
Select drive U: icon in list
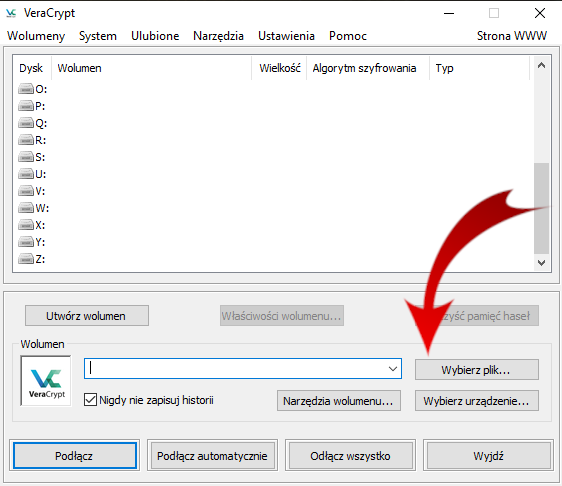26,174
